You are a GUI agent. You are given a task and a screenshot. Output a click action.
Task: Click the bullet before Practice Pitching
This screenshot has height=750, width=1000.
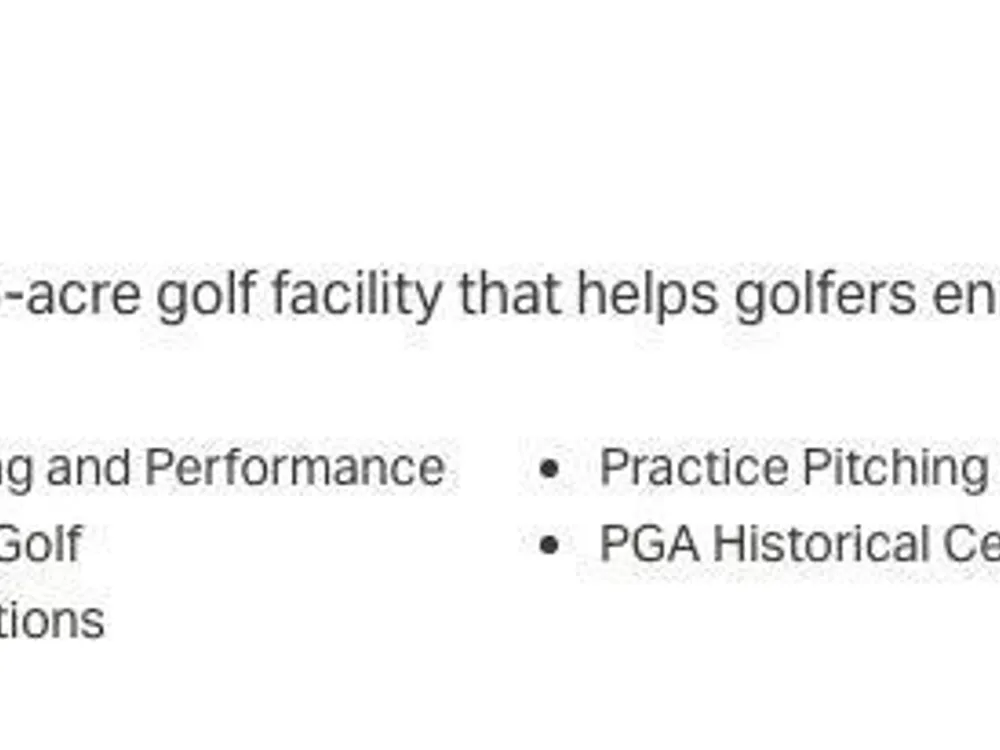pos(548,468)
